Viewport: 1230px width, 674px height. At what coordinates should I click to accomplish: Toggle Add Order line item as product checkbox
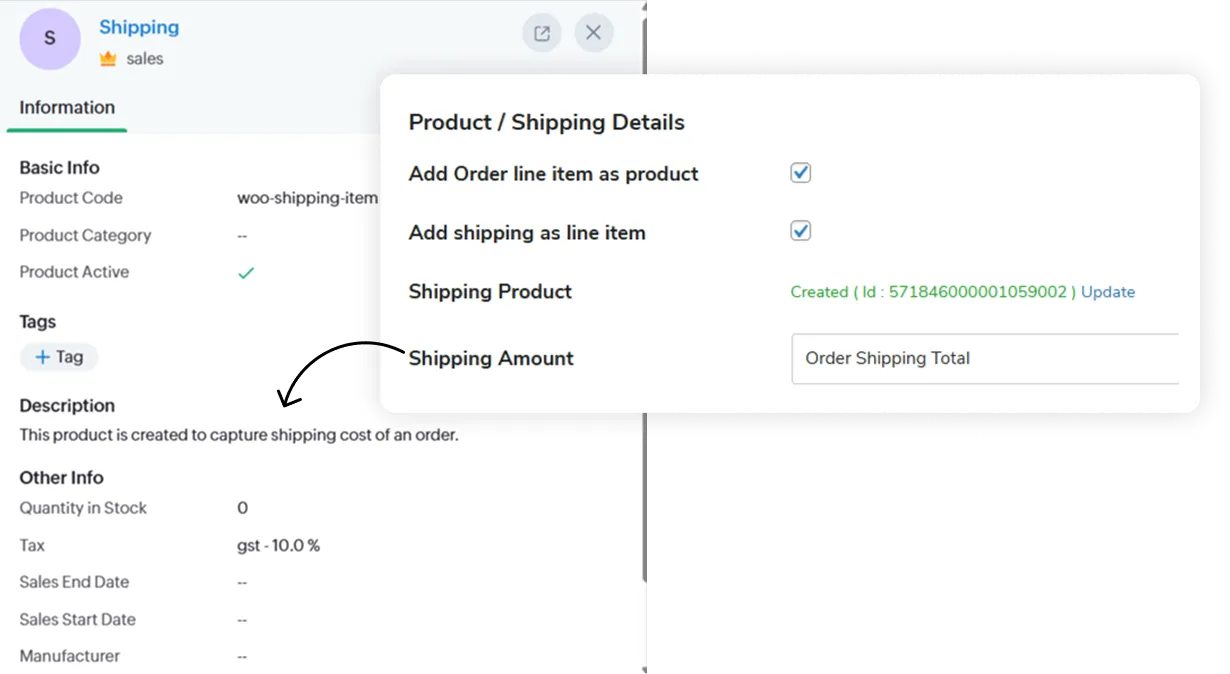800,173
